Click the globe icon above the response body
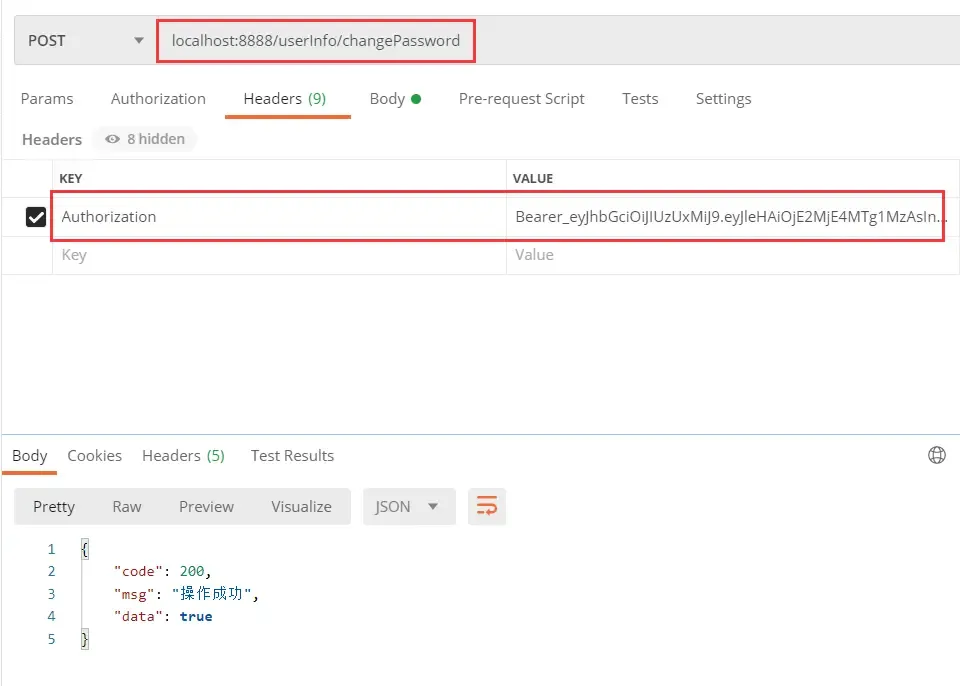This screenshot has height=686, width=960. [937, 454]
